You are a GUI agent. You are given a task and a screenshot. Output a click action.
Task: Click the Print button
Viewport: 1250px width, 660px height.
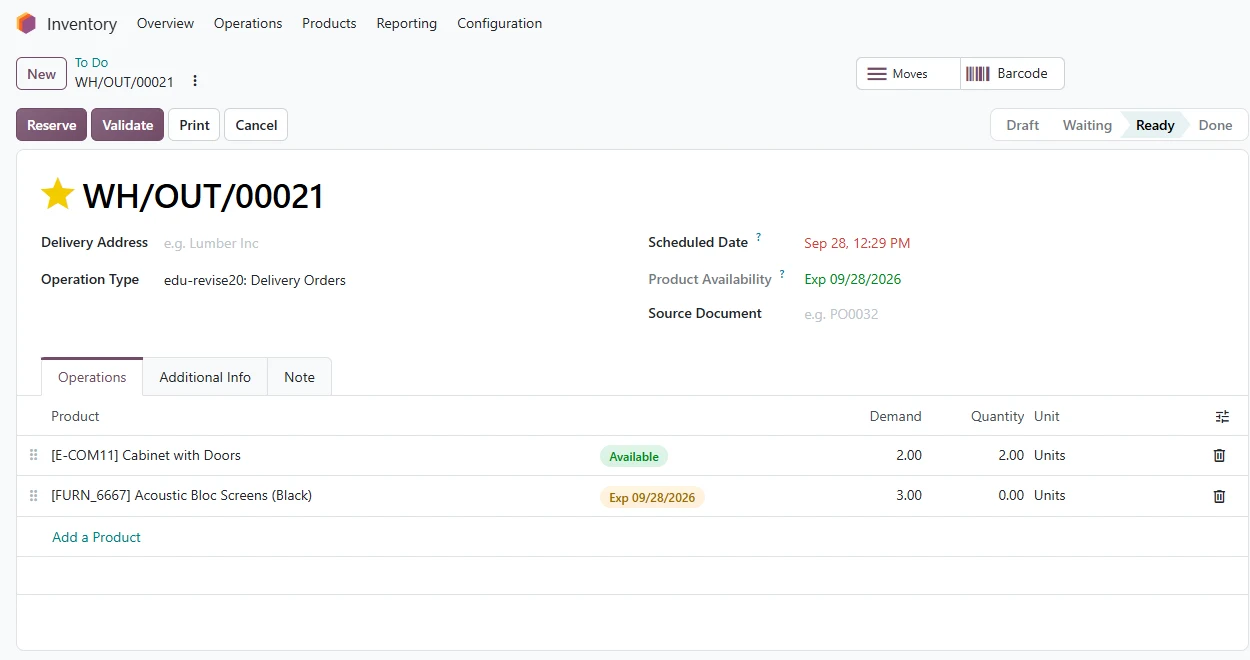click(x=194, y=125)
